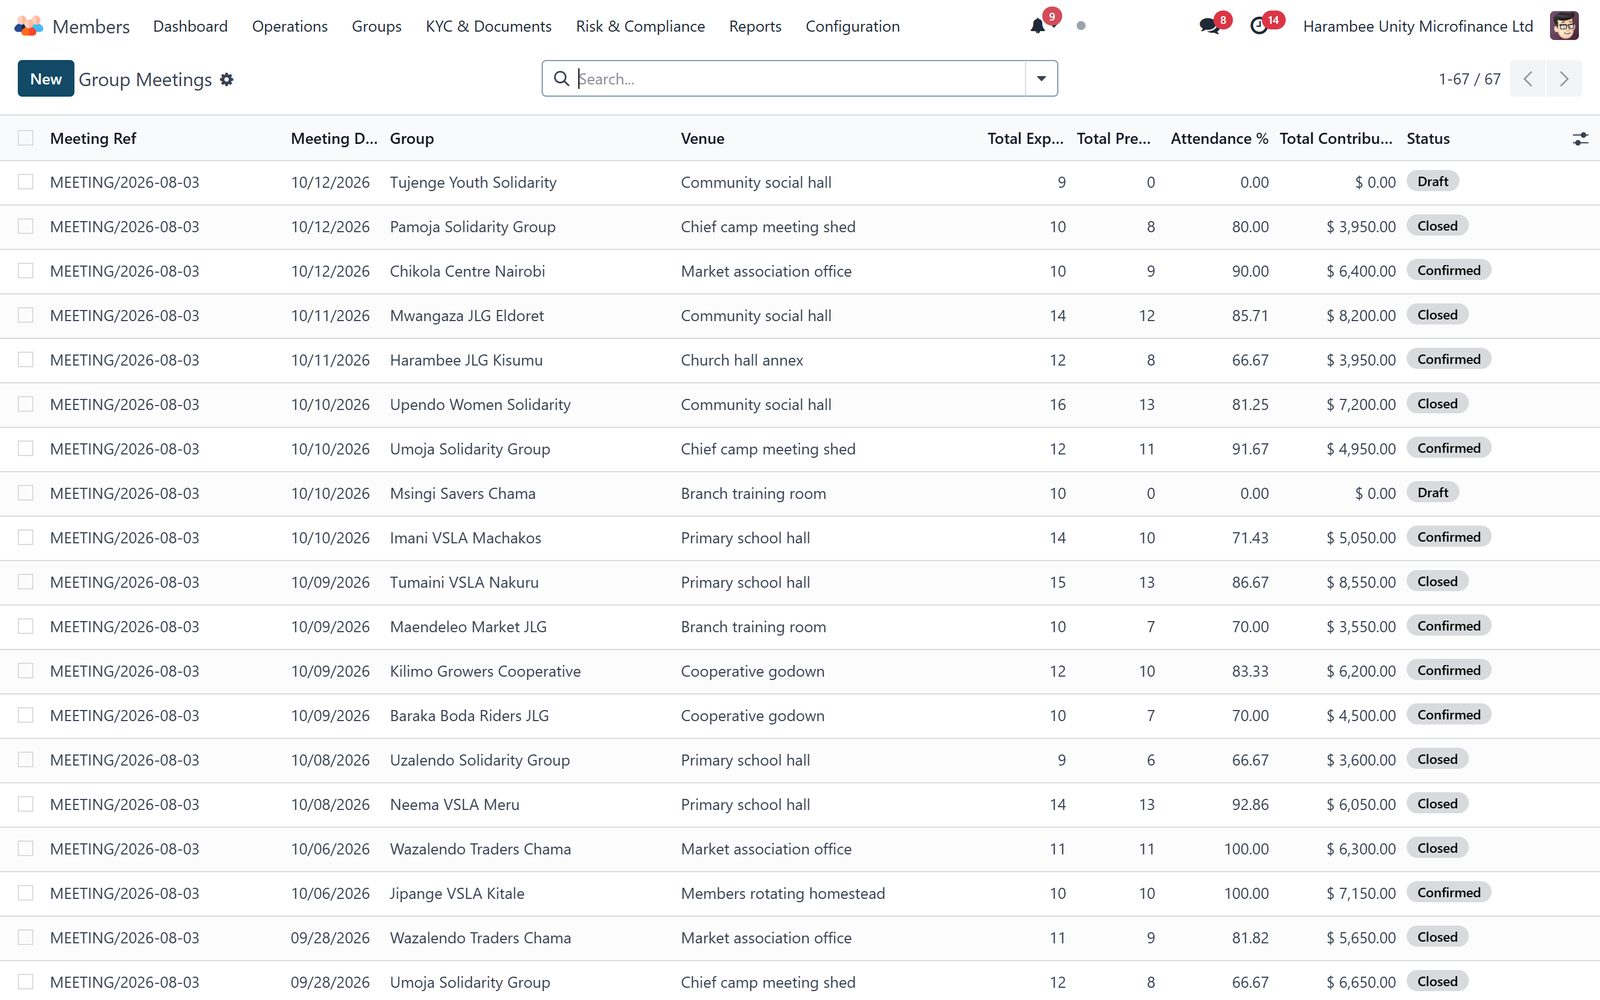Click the Members app title
The width and height of the screenshot is (1600, 1000).
(x=91, y=26)
